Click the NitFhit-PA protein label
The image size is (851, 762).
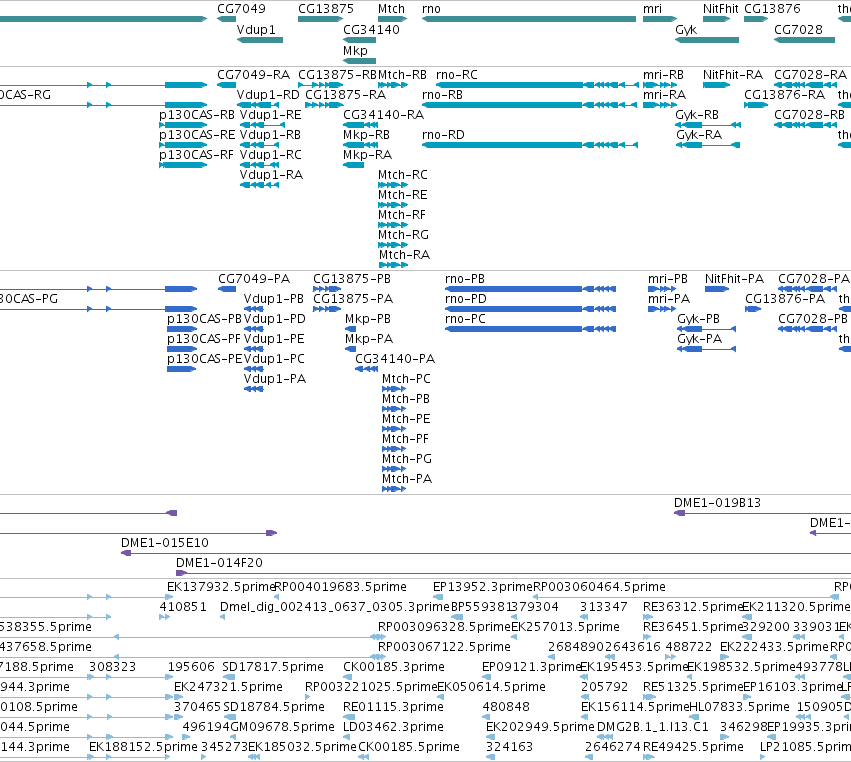[734, 278]
